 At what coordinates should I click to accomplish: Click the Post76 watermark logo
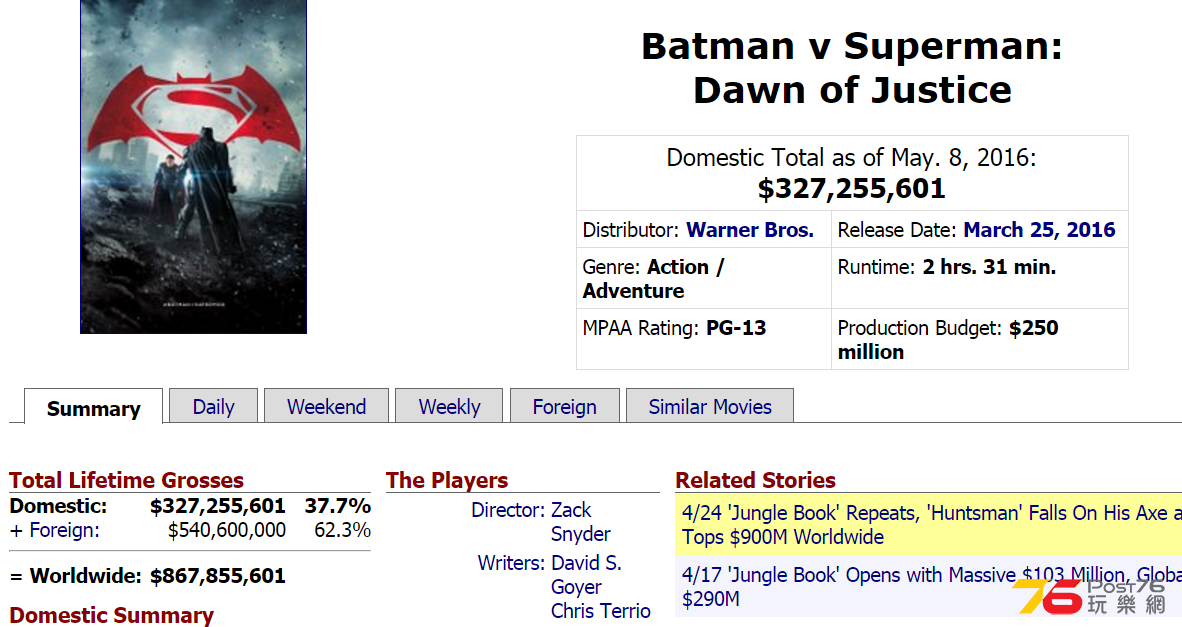click(1091, 596)
